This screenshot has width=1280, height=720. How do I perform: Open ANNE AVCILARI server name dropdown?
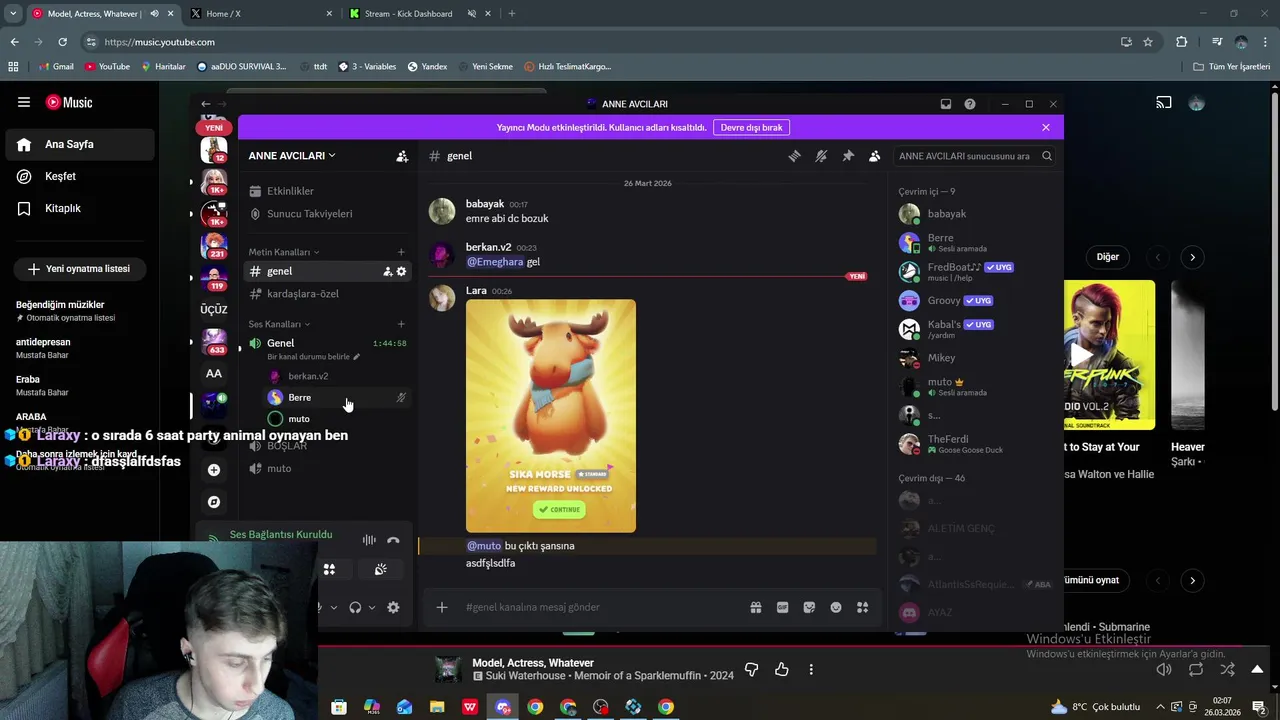pyautogui.click(x=292, y=156)
